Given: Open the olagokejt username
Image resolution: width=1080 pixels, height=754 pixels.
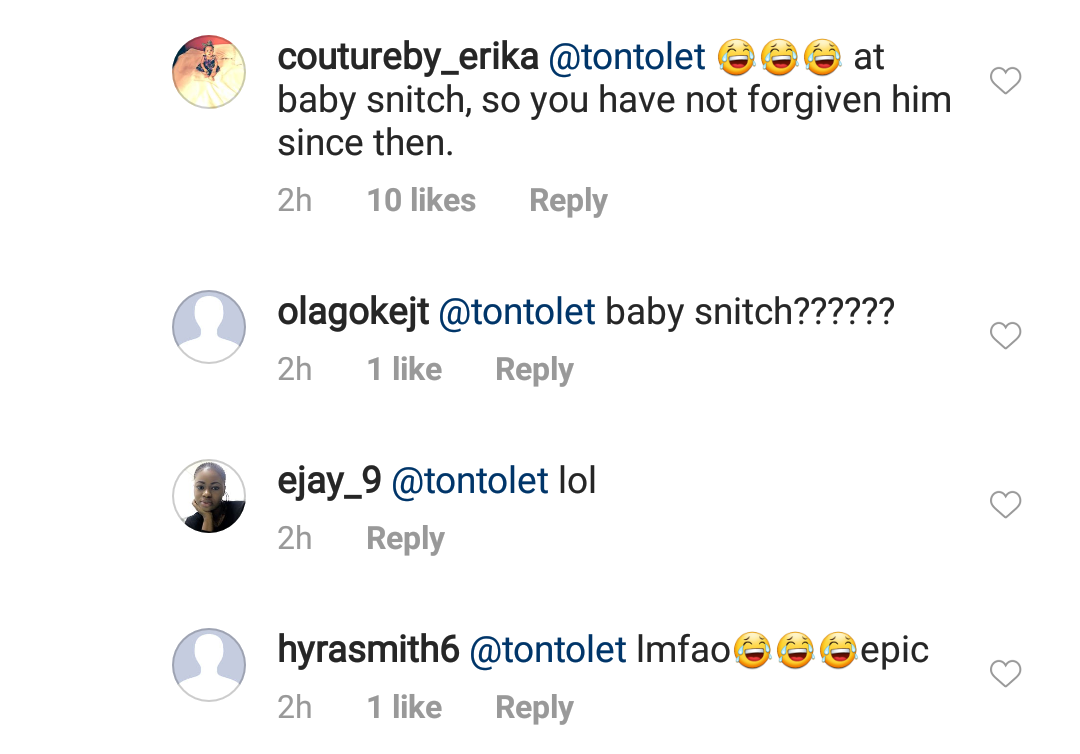Looking at the screenshot, I should tap(353, 313).
